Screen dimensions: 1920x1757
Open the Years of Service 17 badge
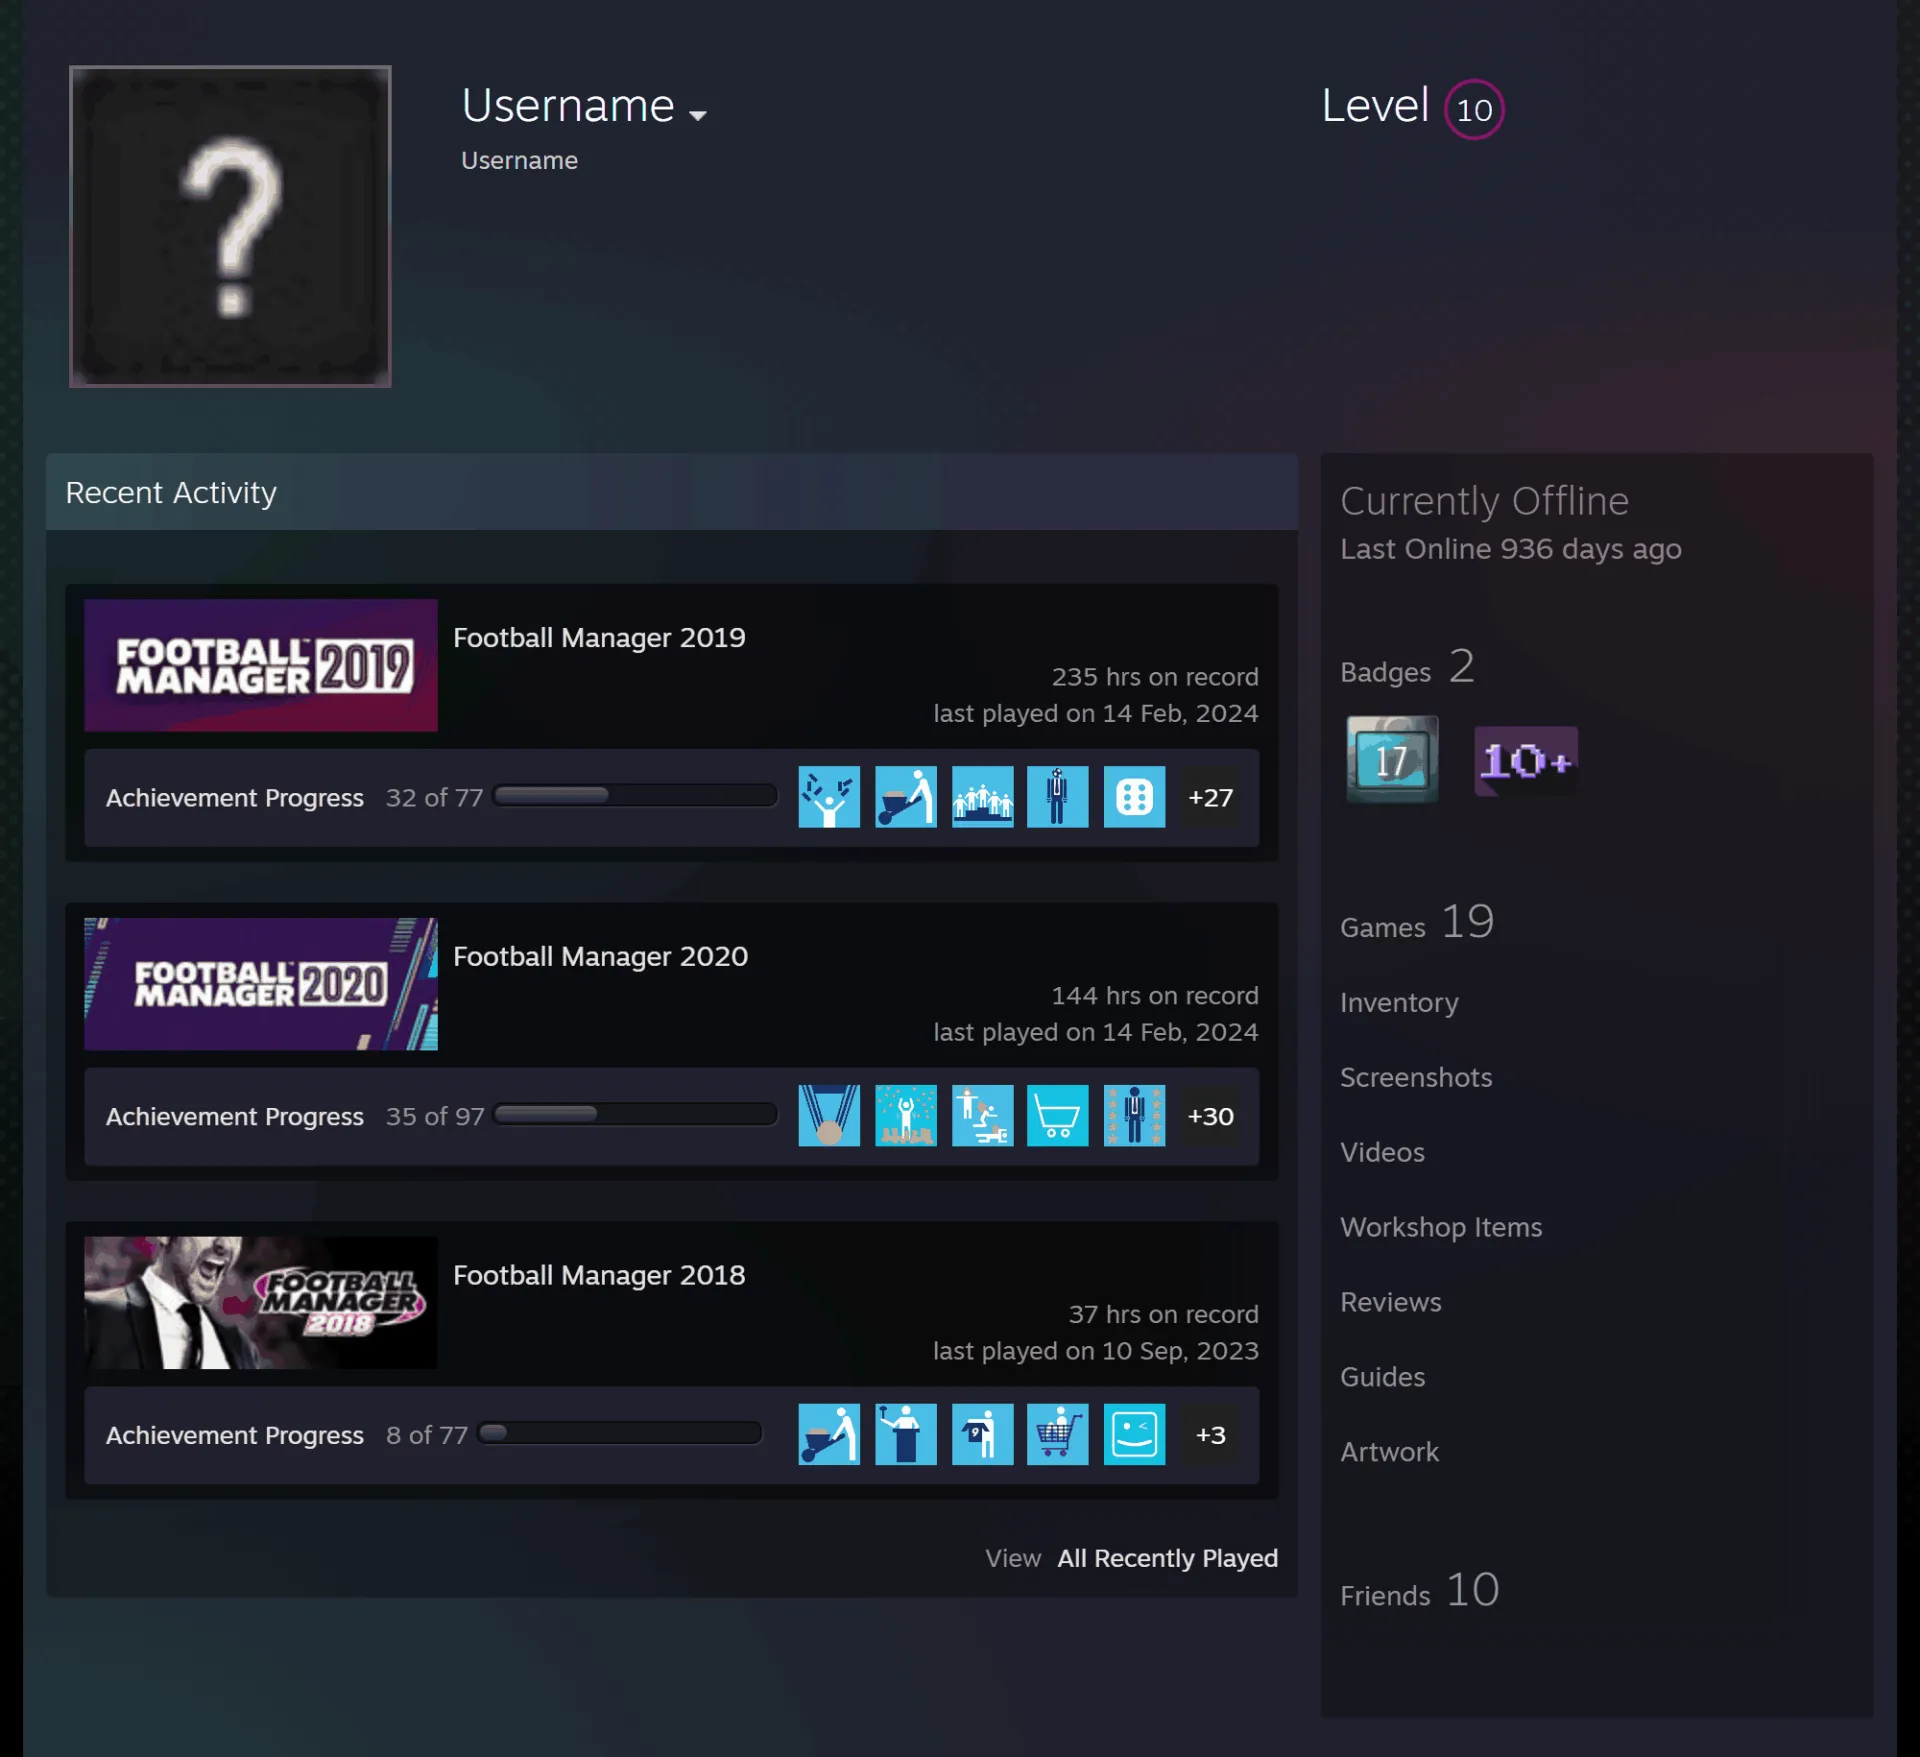pyautogui.click(x=1392, y=760)
